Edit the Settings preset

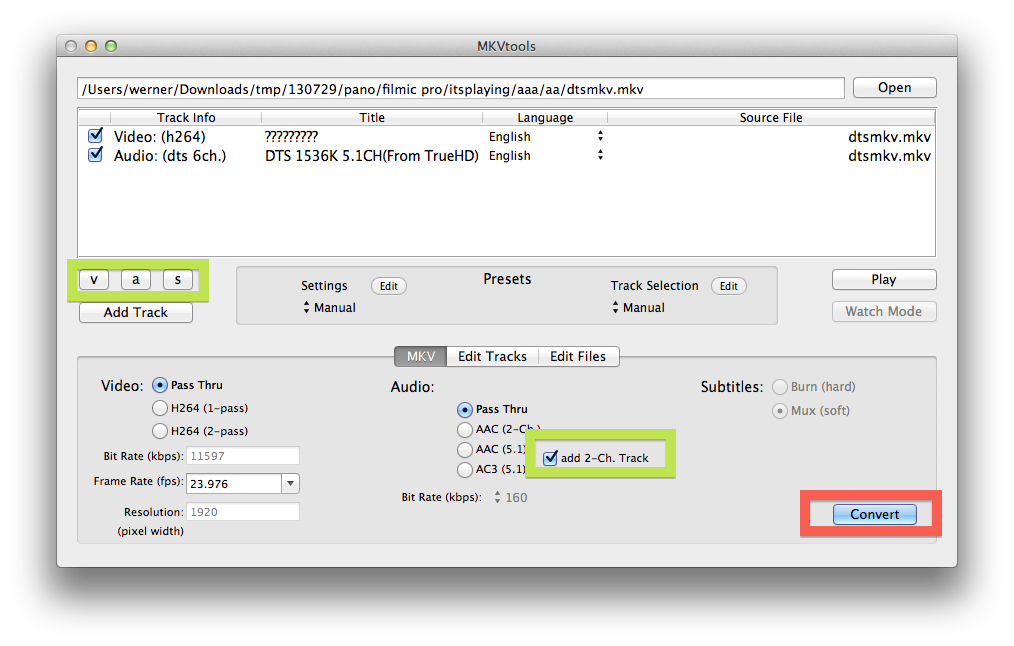pyautogui.click(x=389, y=286)
